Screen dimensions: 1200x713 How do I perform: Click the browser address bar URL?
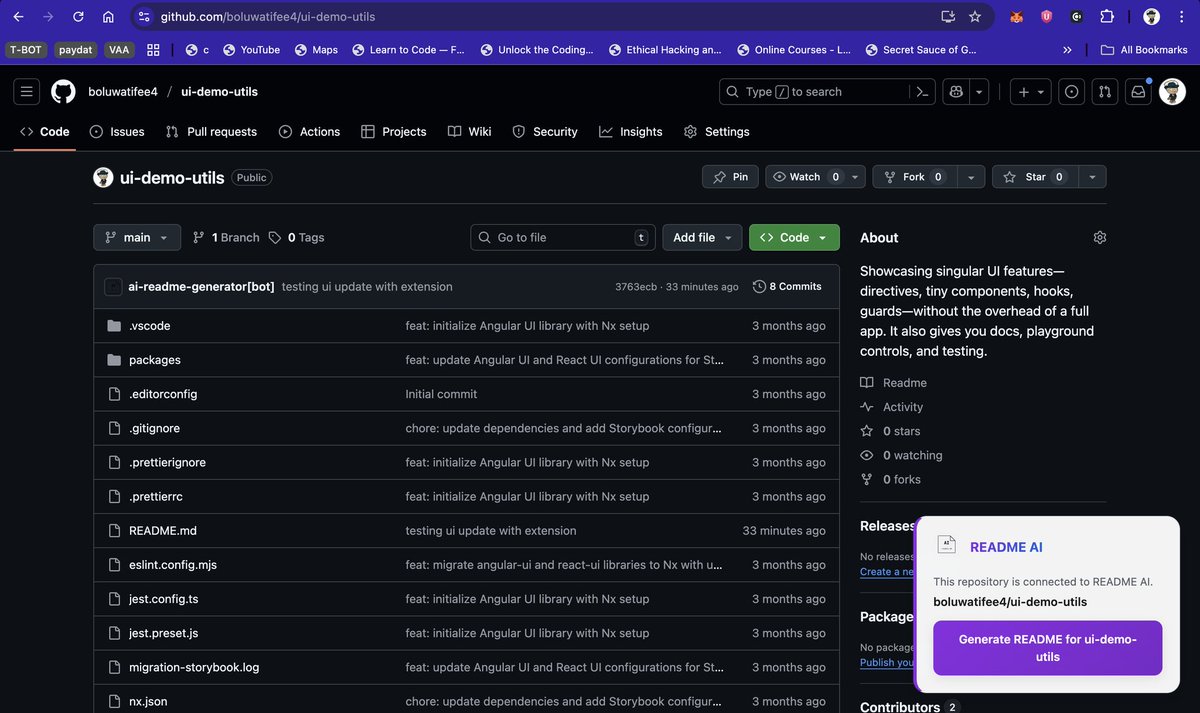coord(268,17)
